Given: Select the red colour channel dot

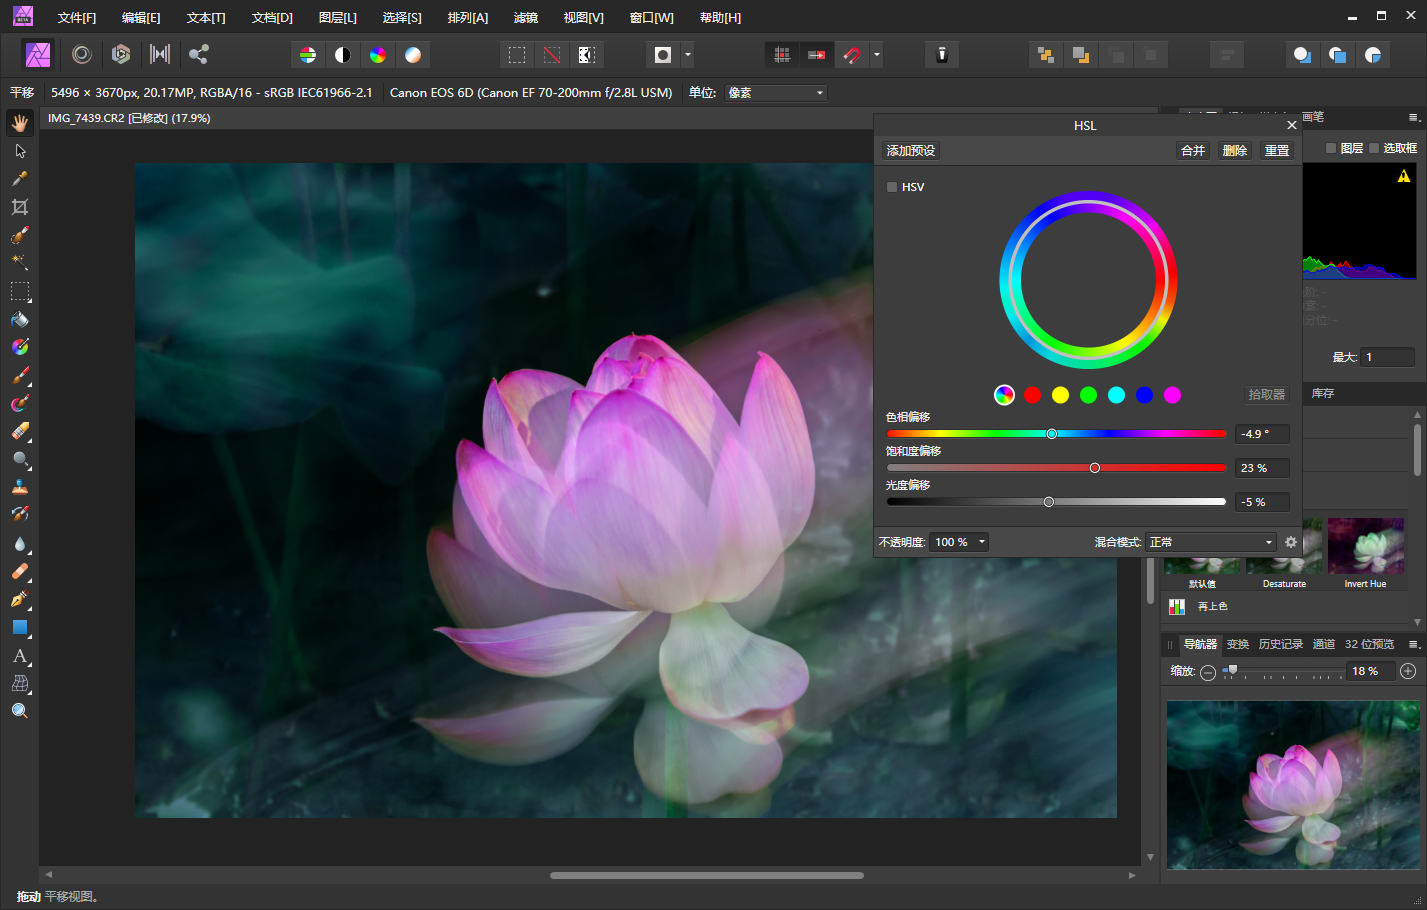Looking at the screenshot, I should (x=1033, y=395).
